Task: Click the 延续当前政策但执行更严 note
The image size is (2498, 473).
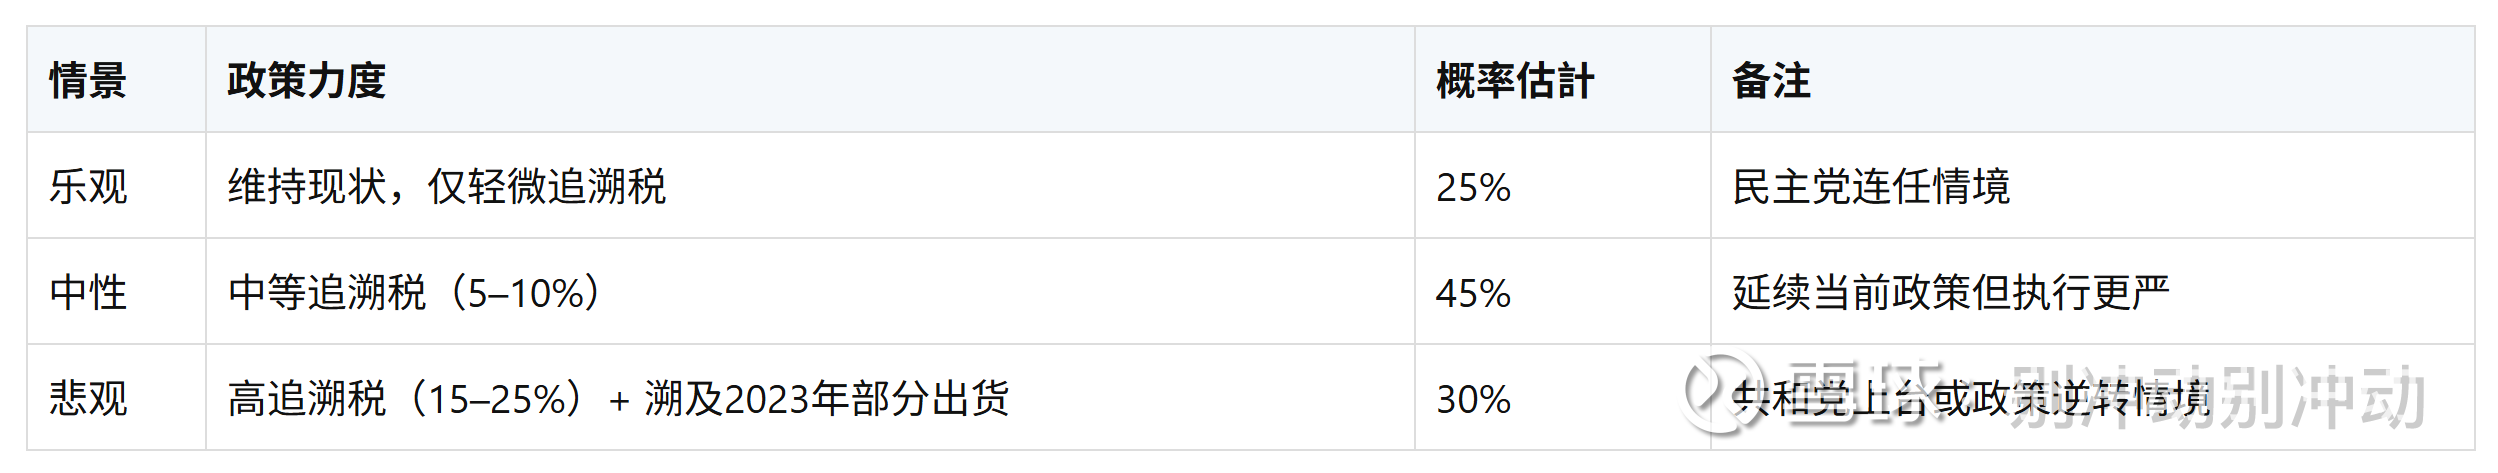Action: 1950,293
